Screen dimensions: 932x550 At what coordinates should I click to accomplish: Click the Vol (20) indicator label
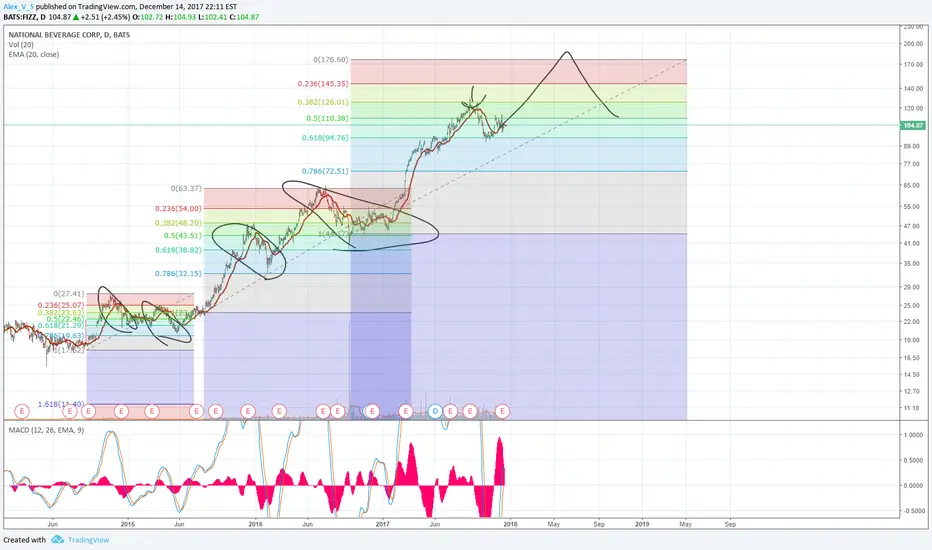click(21, 45)
